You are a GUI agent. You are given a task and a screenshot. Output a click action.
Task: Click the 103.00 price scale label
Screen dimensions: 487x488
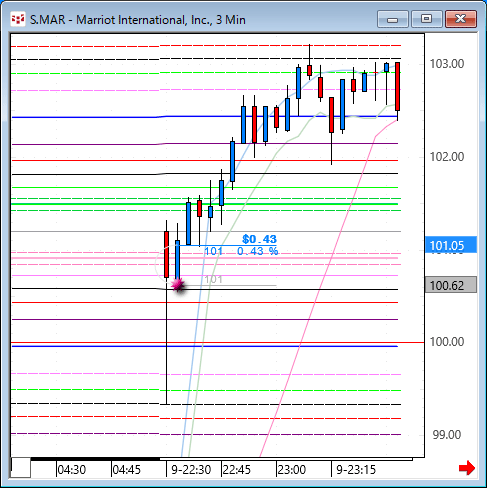pos(447,64)
